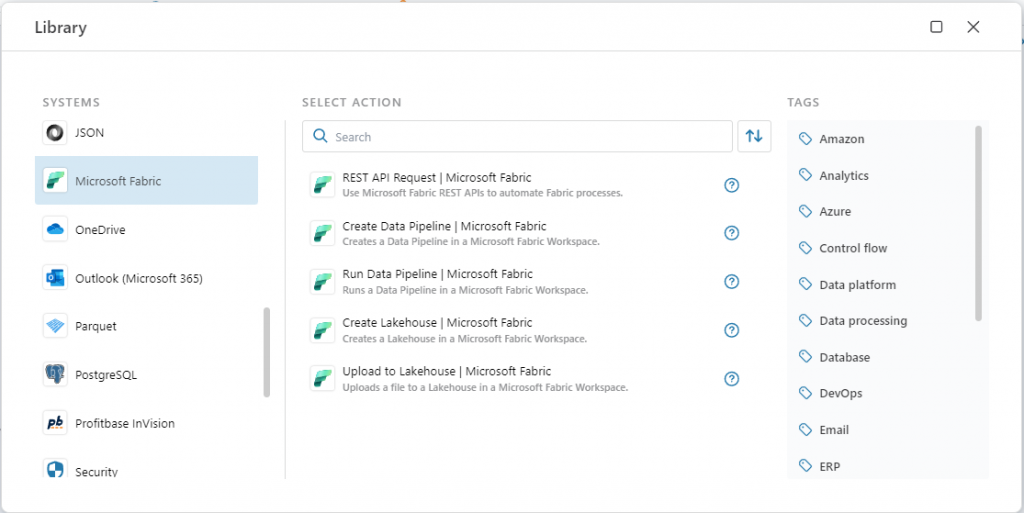The height and width of the screenshot is (513, 1024).
Task: Show help for Run Data Pipeline
Action: (x=731, y=282)
